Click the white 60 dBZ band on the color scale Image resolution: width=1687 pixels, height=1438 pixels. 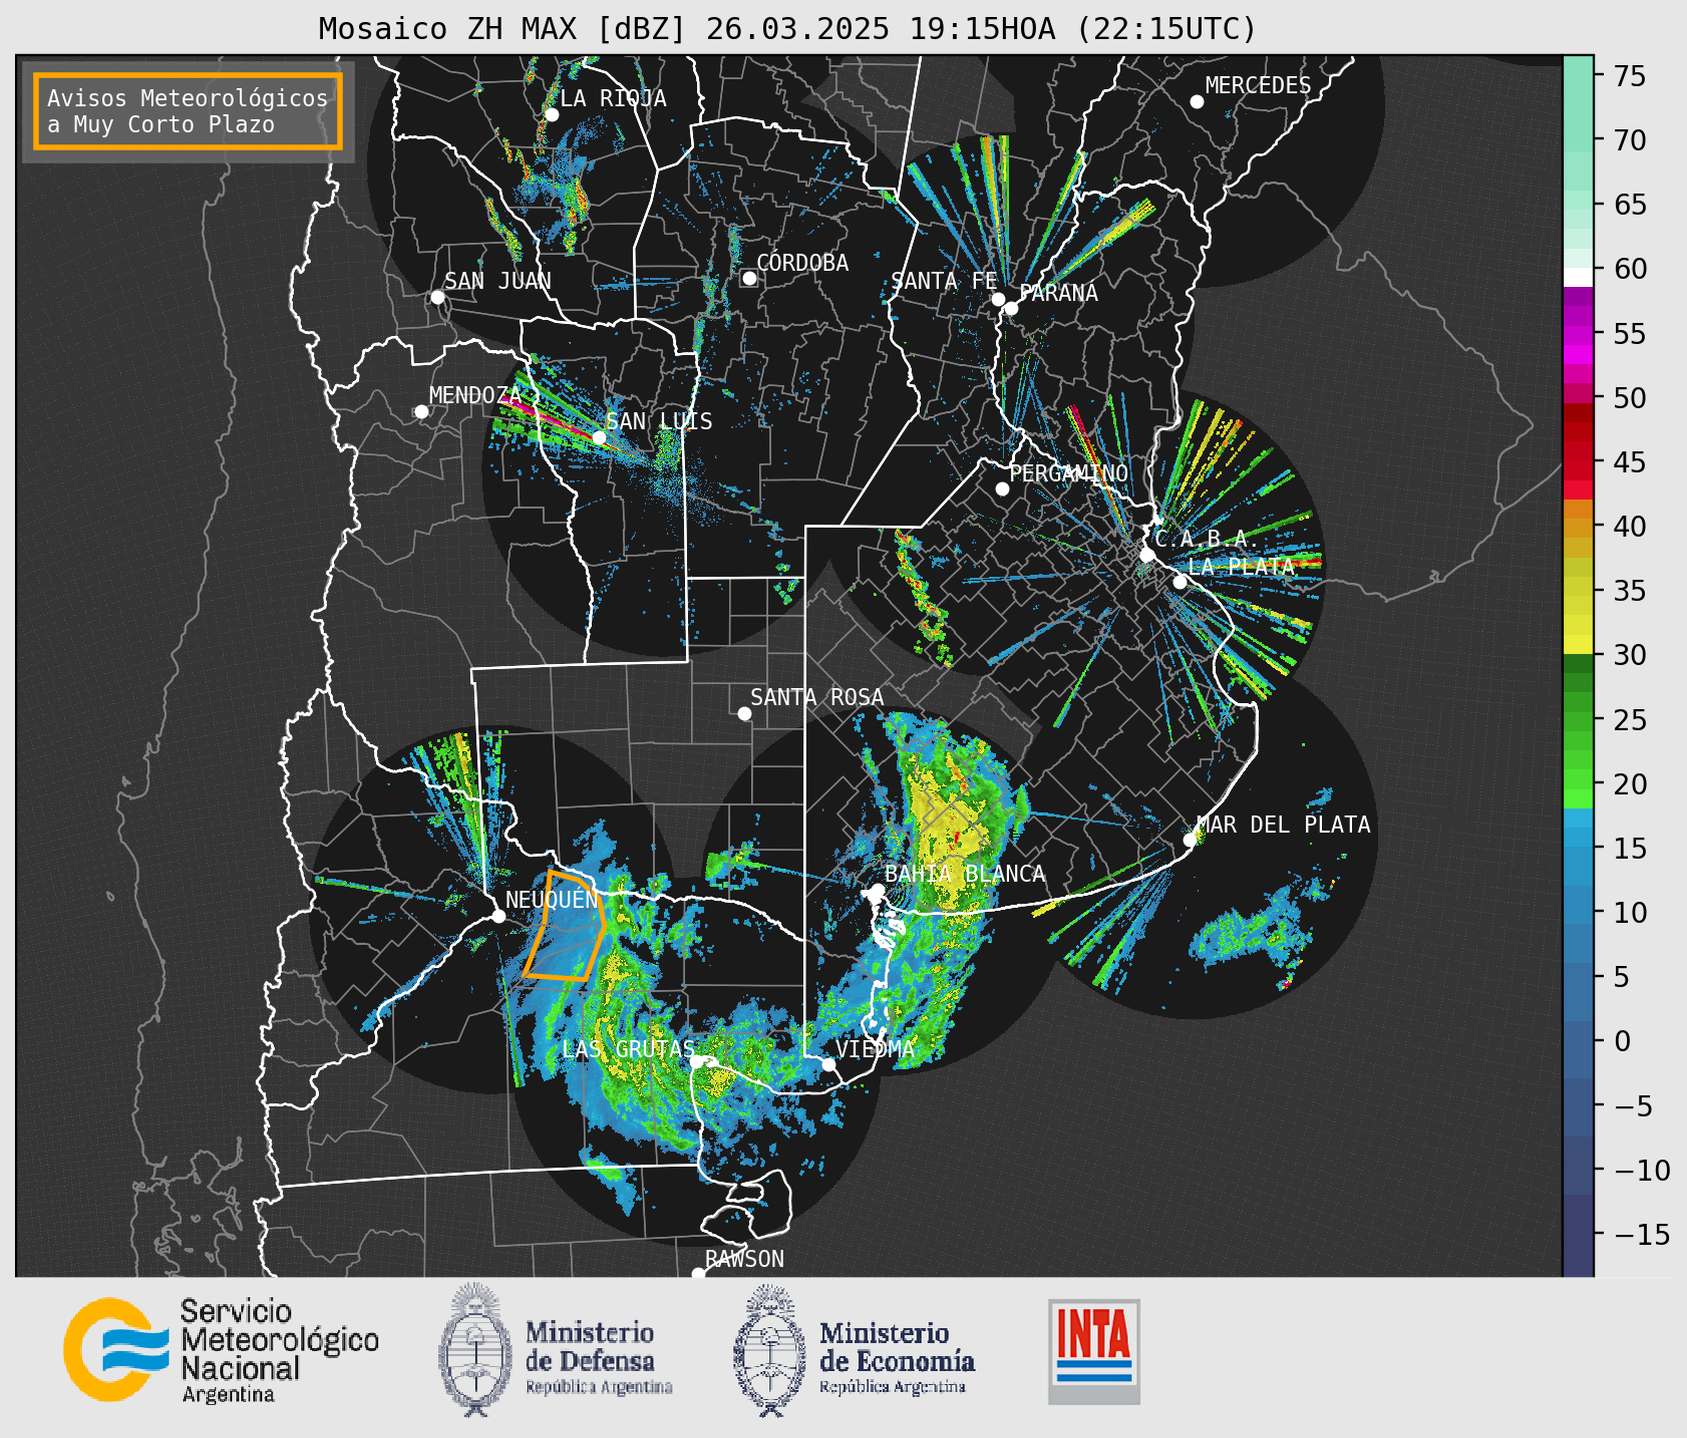[1578, 277]
